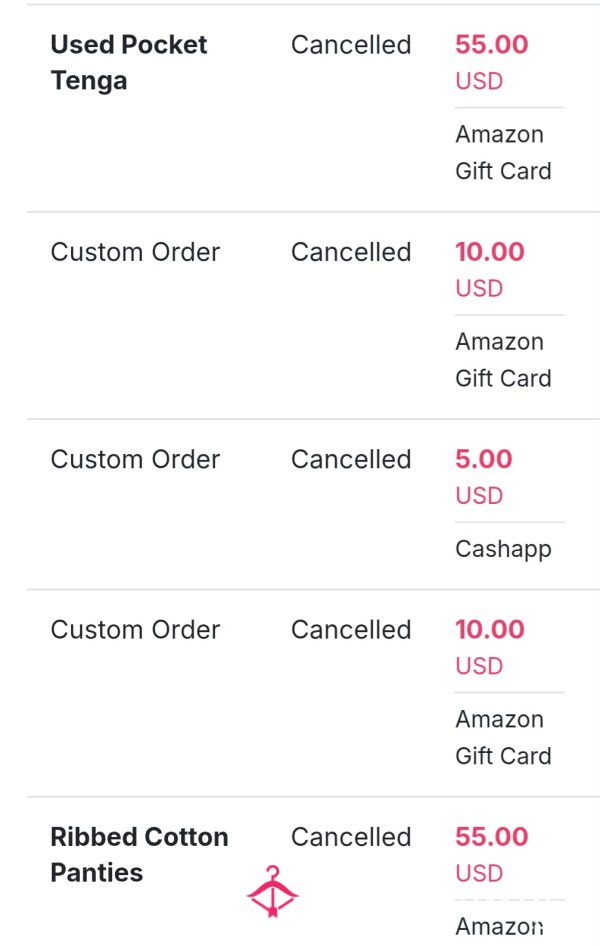Click Amazon Gift Card under Used Pocket Tenga
The width and height of the screenshot is (600, 946).
click(x=503, y=152)
